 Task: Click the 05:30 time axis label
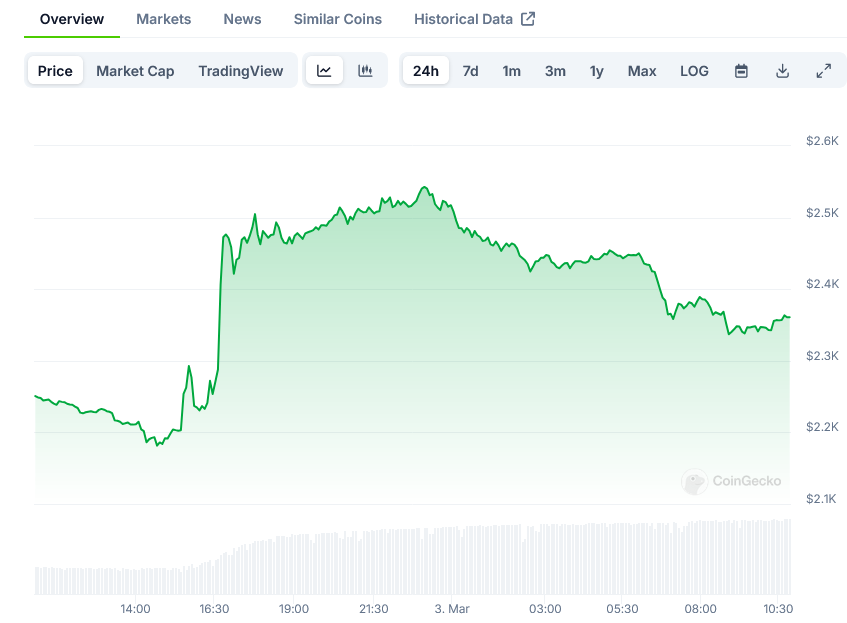coord(622,609)
